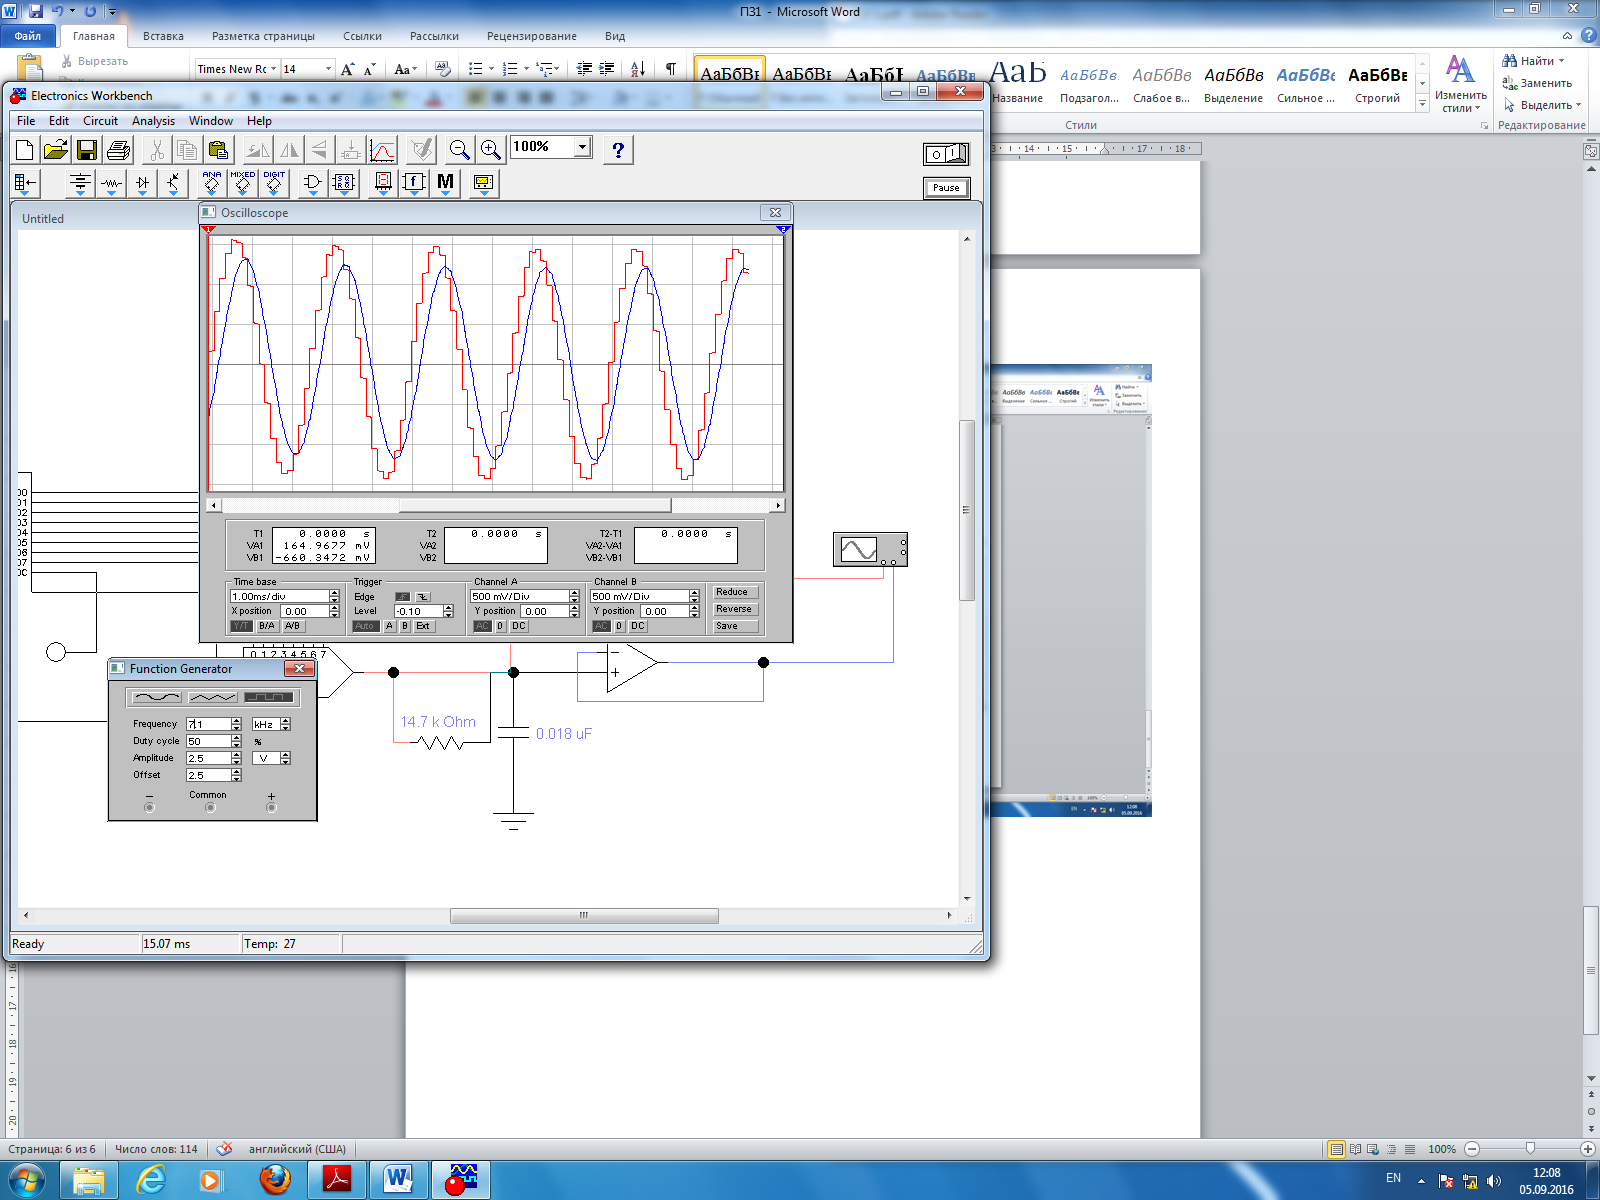
Task: Open the Controls parts bin
Action: 414,183
